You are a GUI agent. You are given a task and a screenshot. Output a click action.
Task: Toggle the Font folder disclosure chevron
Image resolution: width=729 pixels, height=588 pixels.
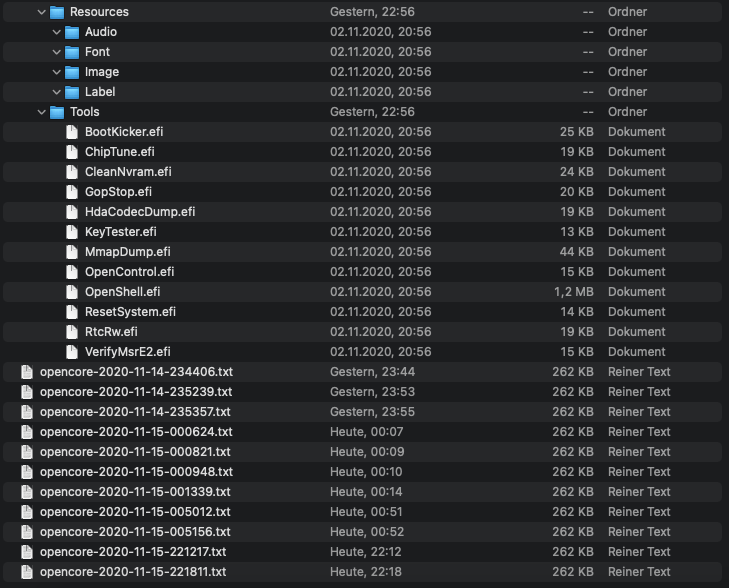coord(57,52)
